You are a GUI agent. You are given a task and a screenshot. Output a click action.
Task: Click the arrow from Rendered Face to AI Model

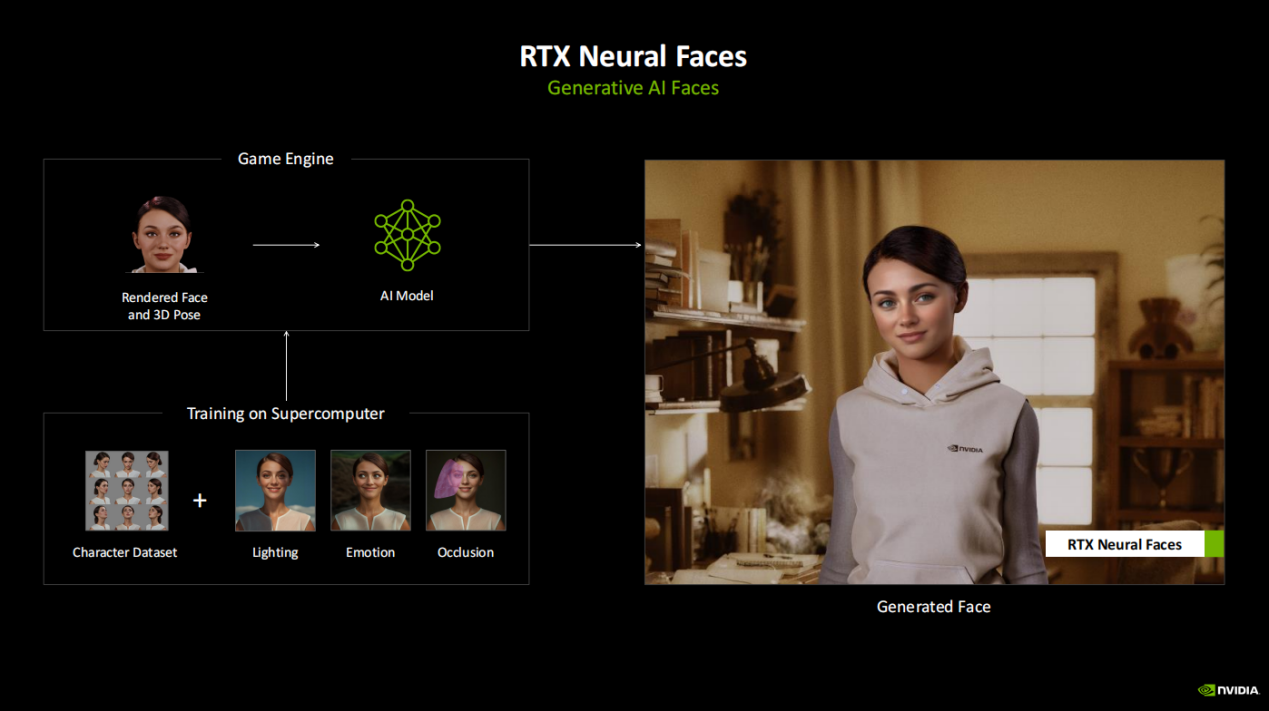pyautogui.click(x=286, y=244)
